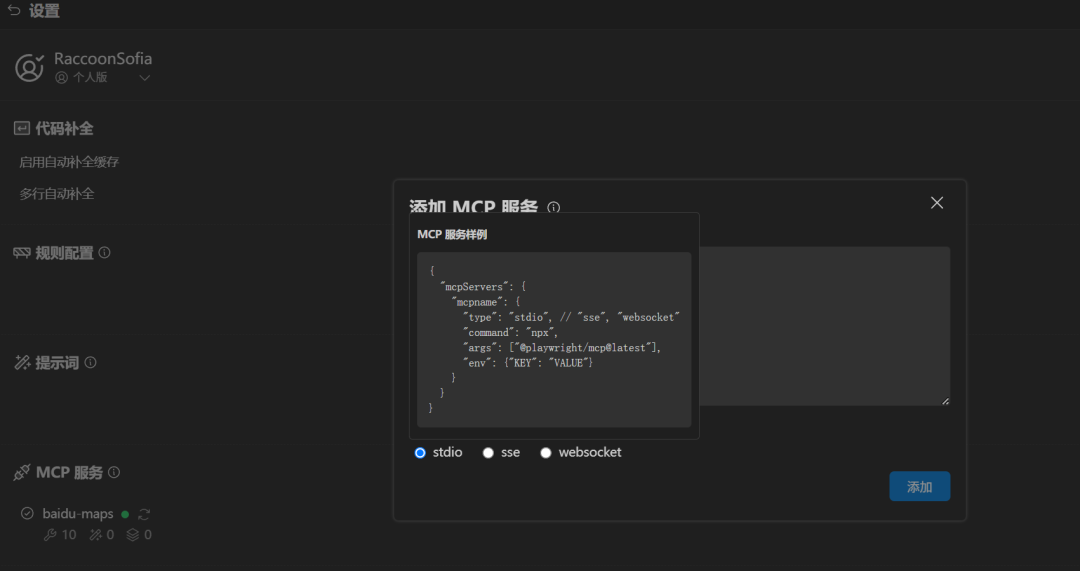Click the green status dot of baidu-maps
This screenshot has width=1080, height=571.
click(125, 514)
